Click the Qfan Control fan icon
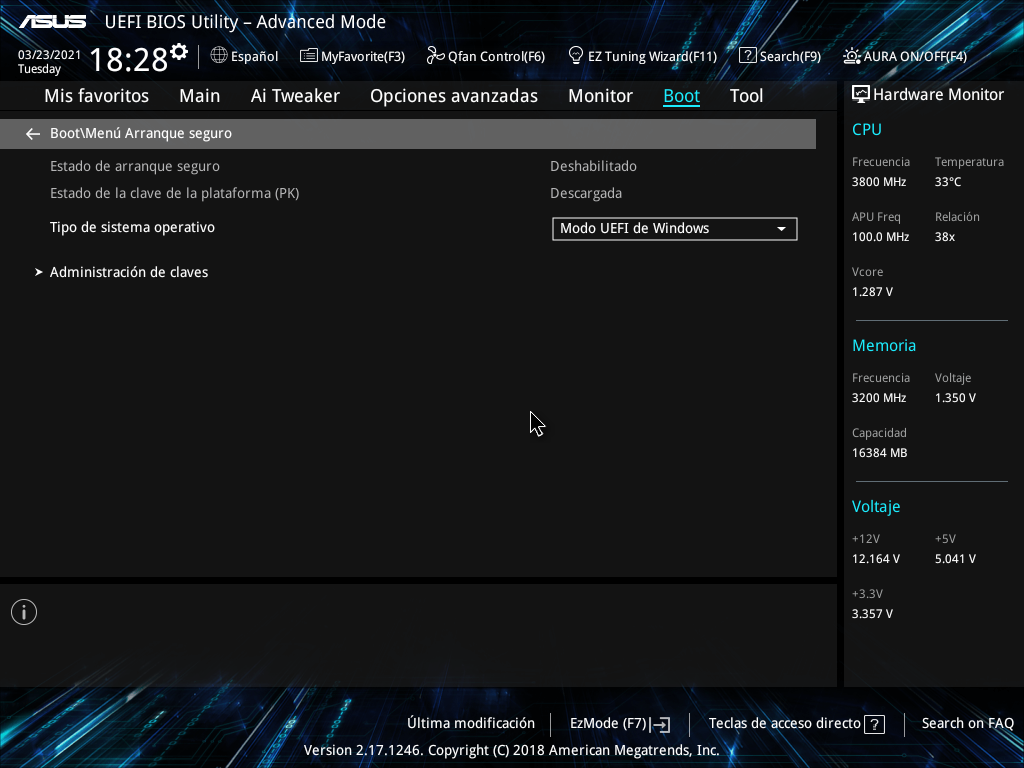This screenshot has width=1024, height=768. pyautogui.click(x=435, y=56)
